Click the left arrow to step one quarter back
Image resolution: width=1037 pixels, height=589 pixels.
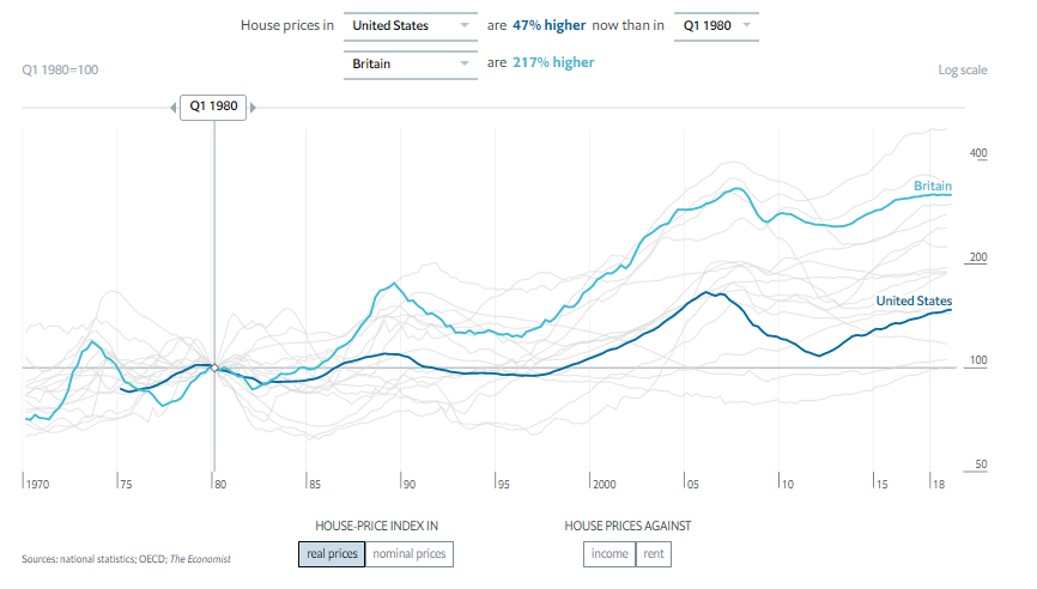[x=173, y=108]
